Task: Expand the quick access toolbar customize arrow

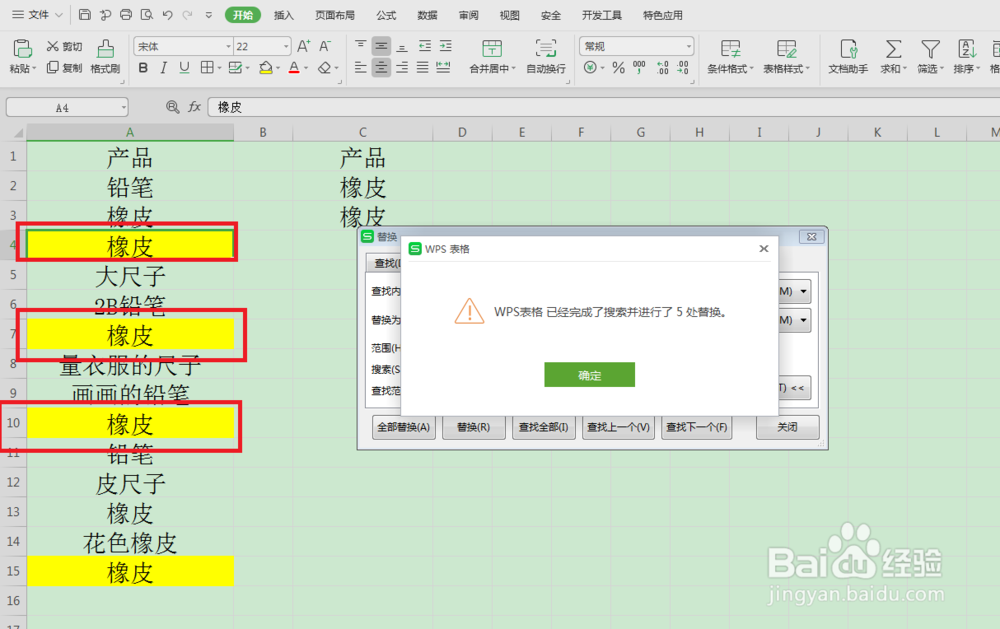Action: tap(209, 15)
